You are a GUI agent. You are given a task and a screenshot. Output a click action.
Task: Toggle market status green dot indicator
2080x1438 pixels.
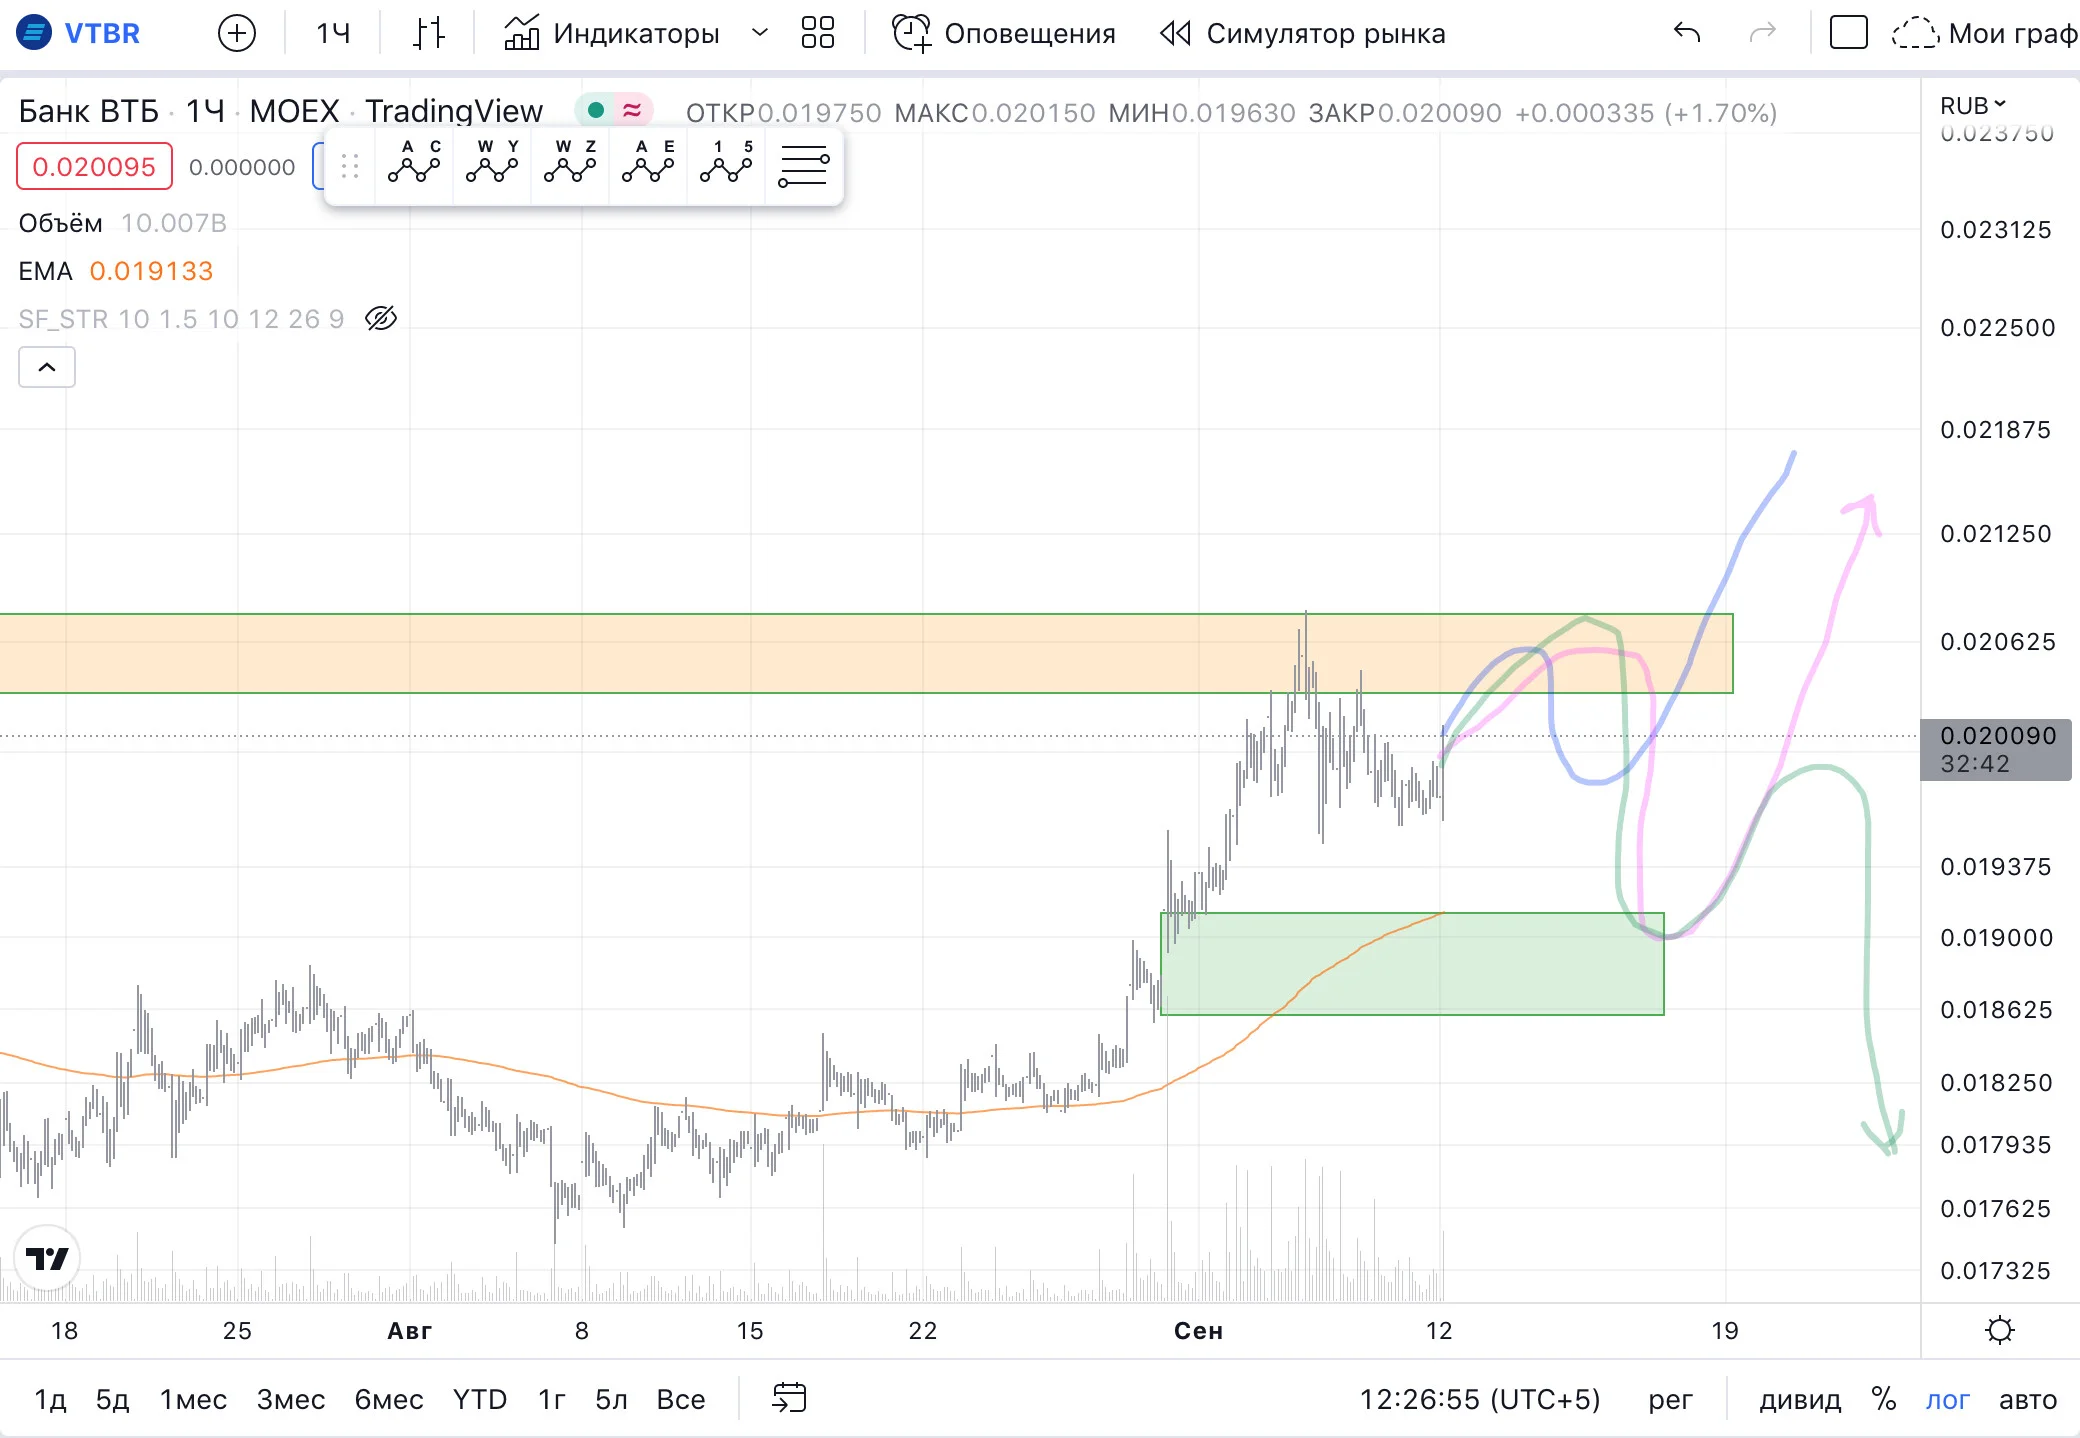tap(596, 110)
